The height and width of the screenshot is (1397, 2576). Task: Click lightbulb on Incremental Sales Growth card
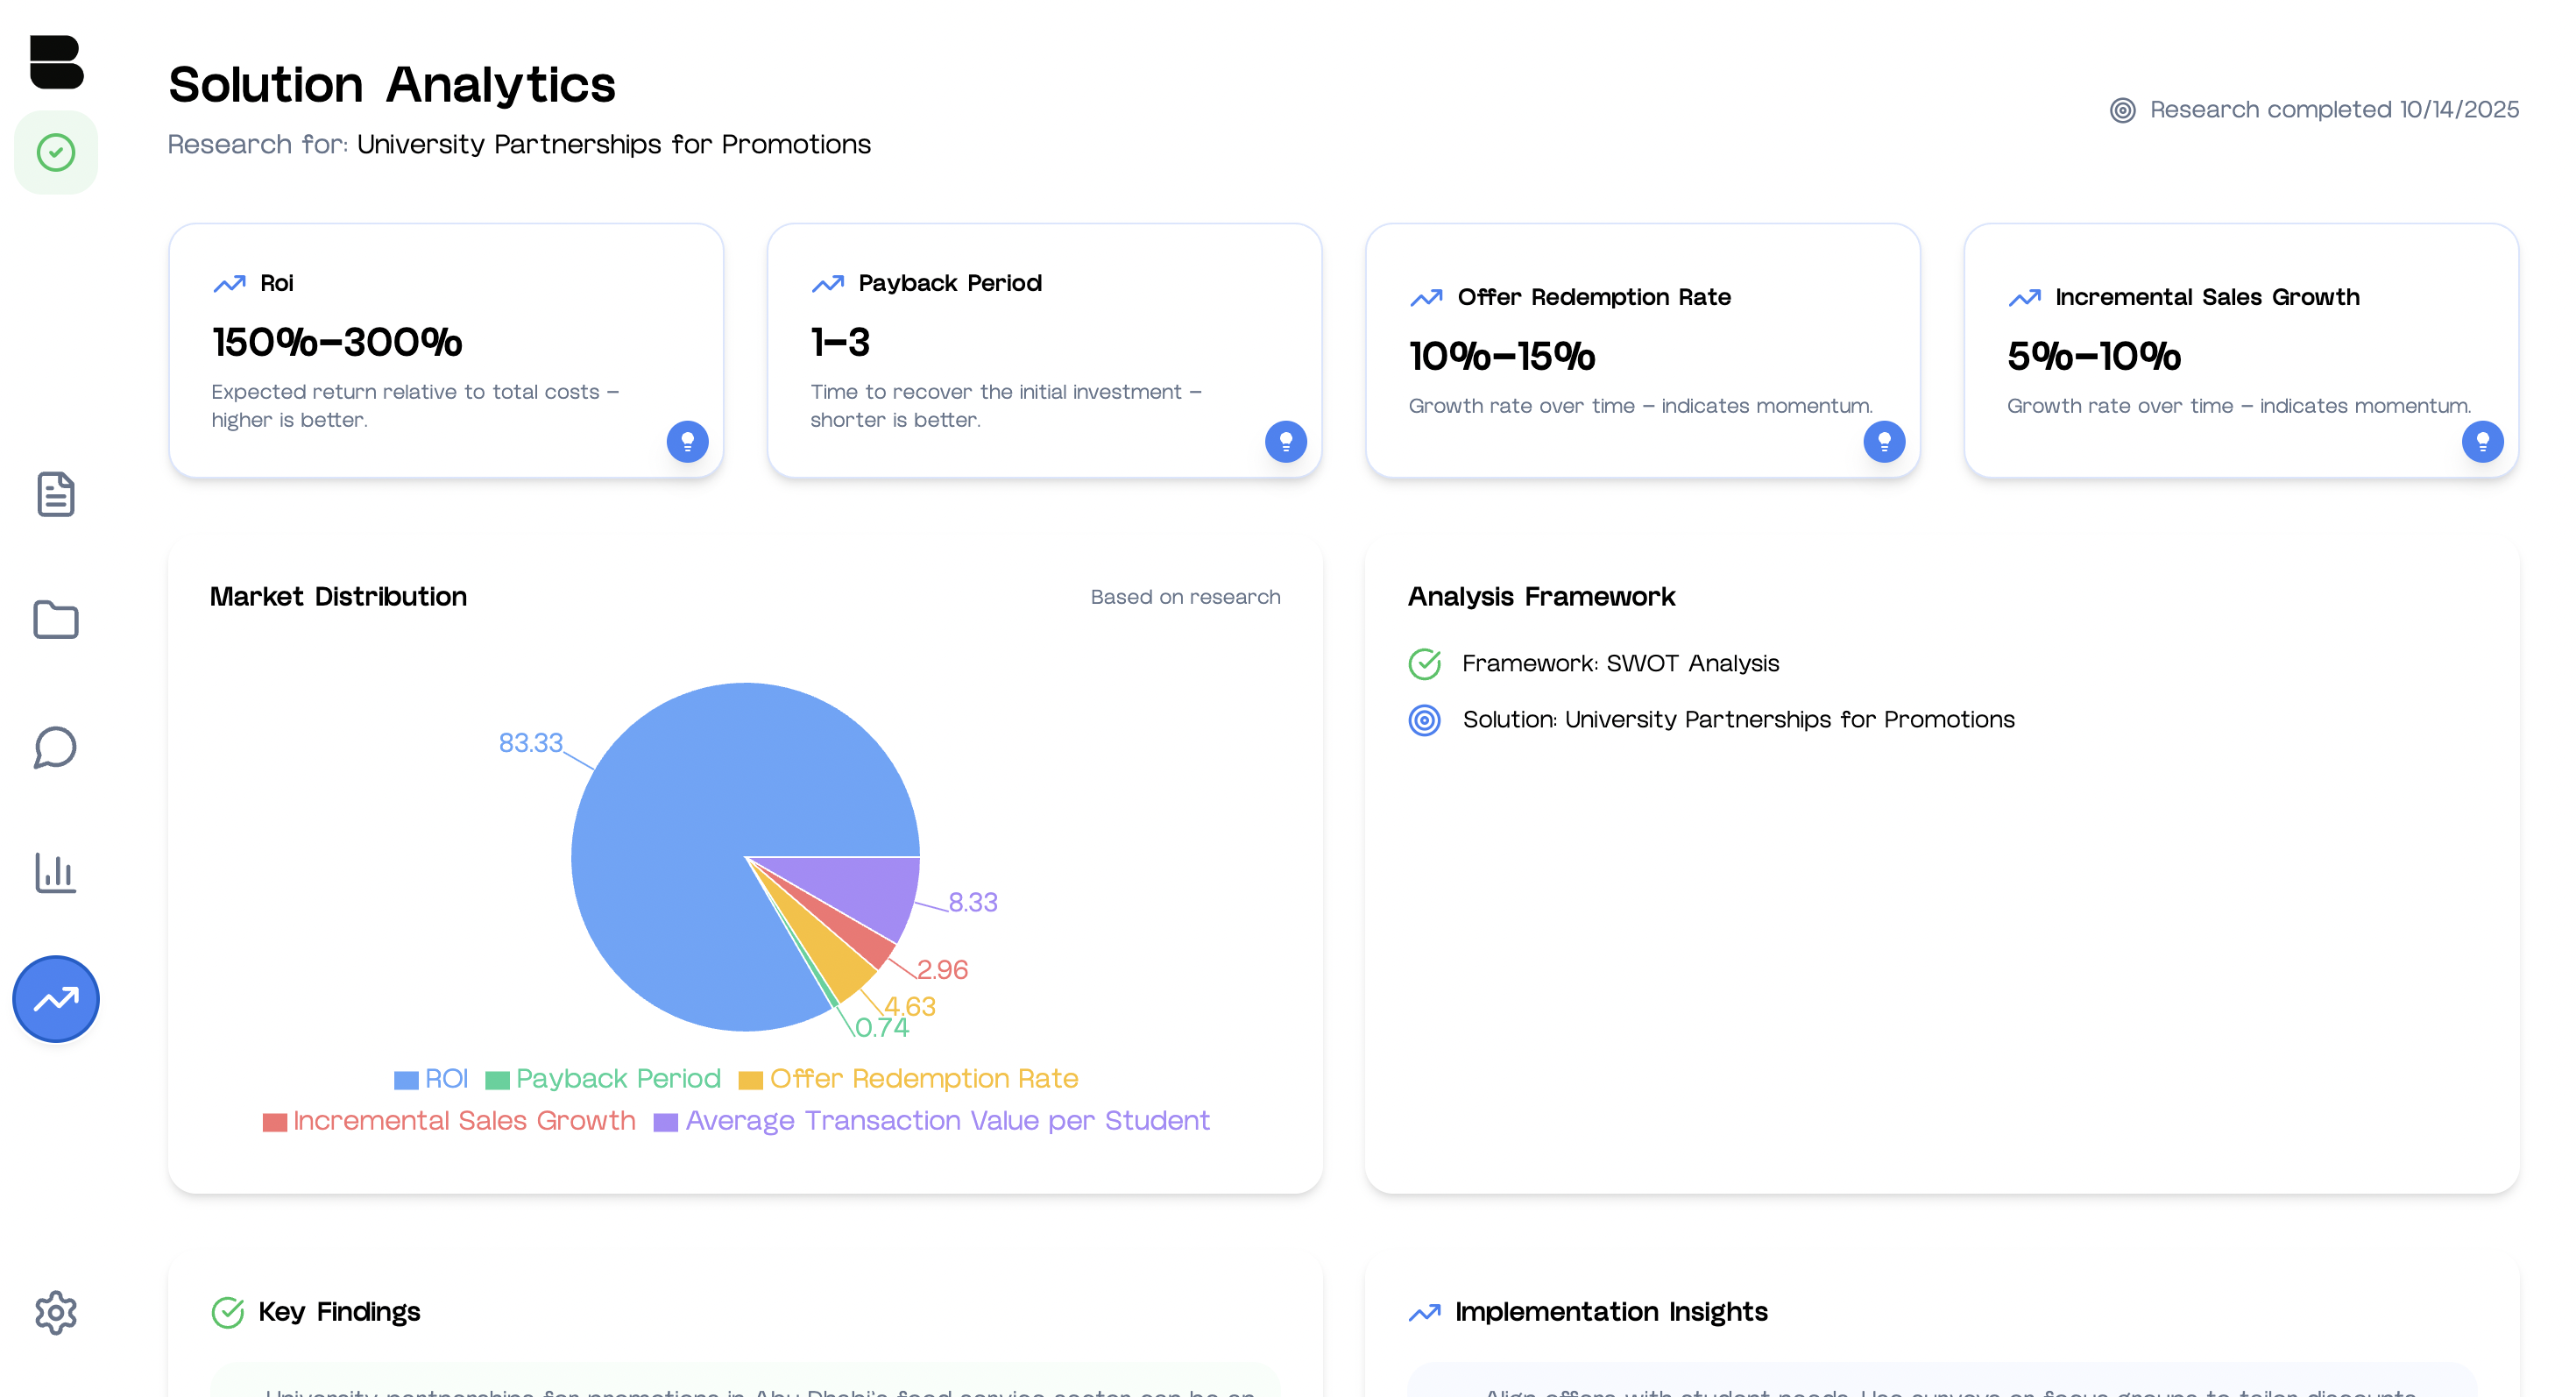click(x=2483, y=441)
